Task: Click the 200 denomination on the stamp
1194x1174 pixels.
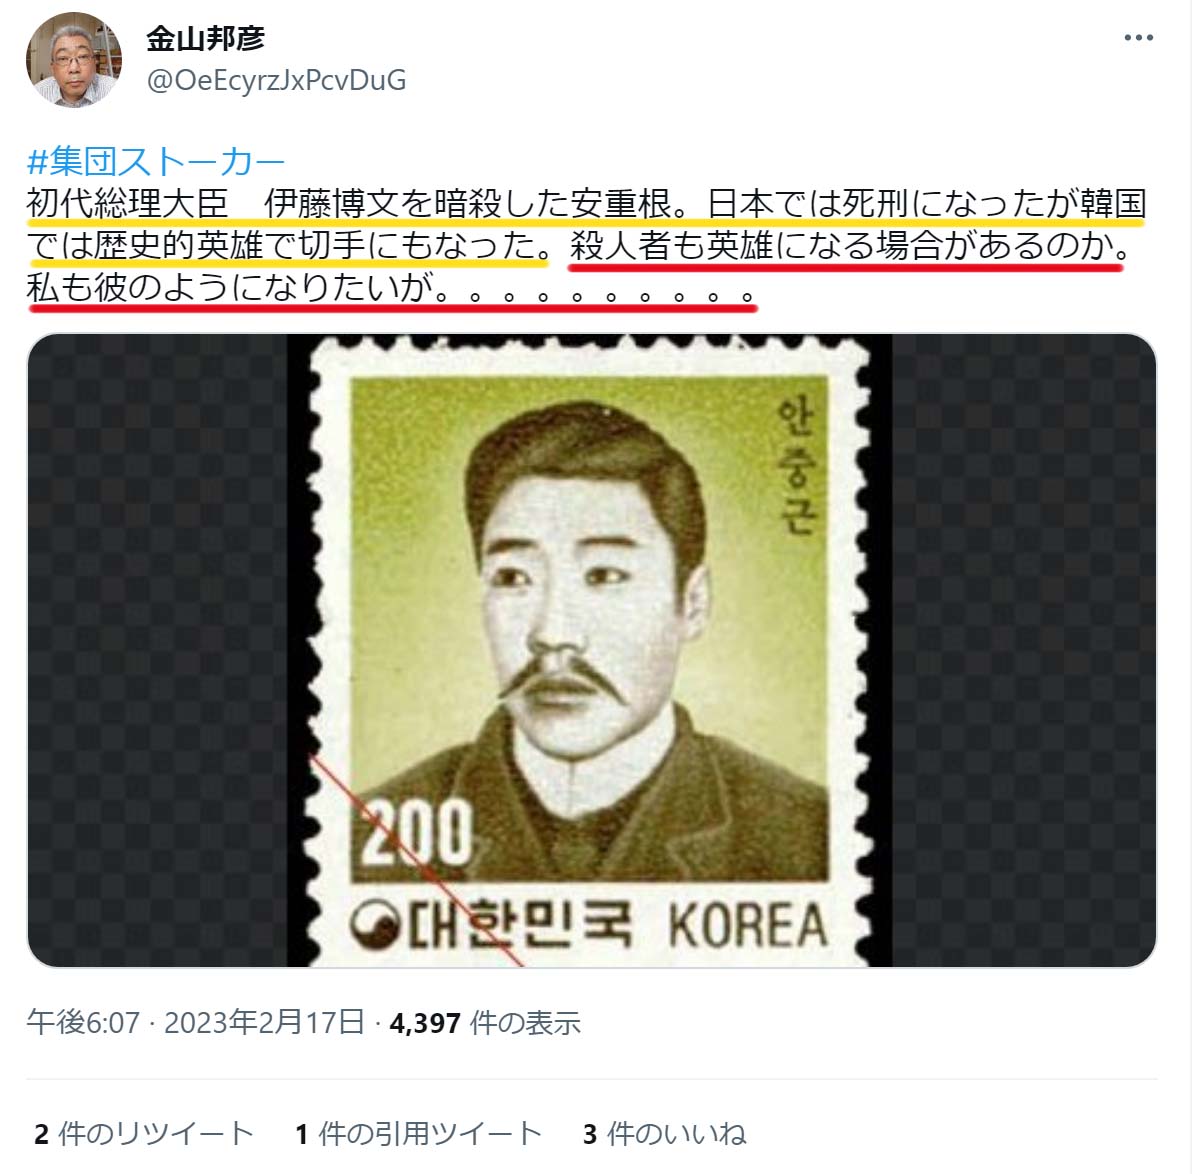Action: 416,833
